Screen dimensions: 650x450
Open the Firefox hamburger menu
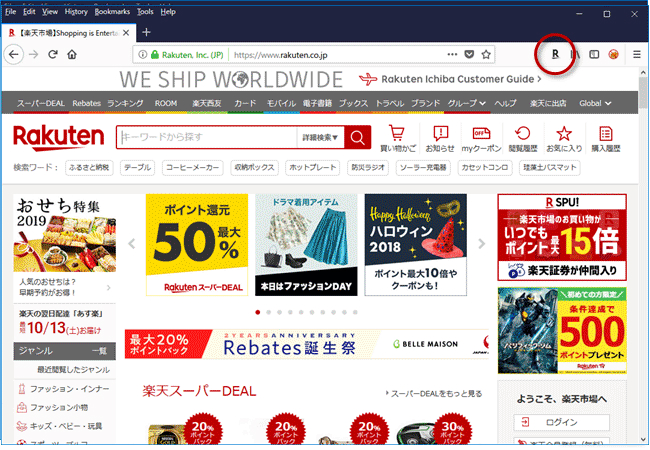coord(637,54)
